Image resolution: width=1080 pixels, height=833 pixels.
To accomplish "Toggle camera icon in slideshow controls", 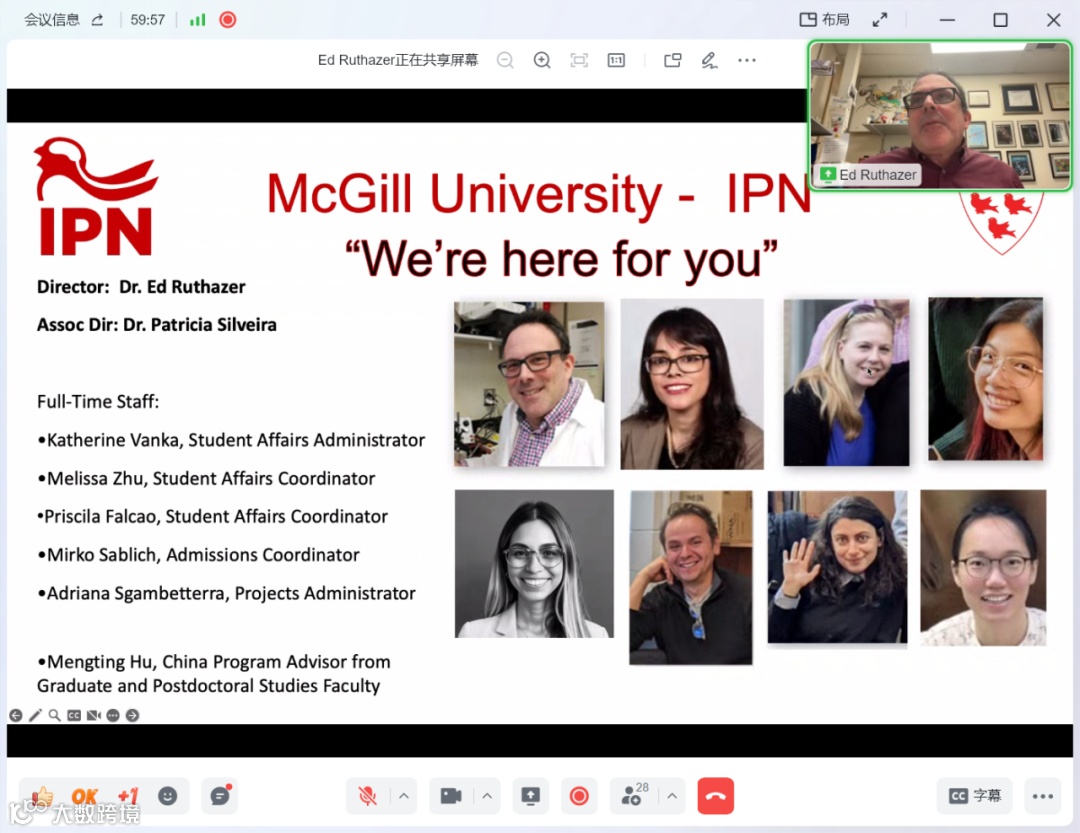I will [94, 716].
